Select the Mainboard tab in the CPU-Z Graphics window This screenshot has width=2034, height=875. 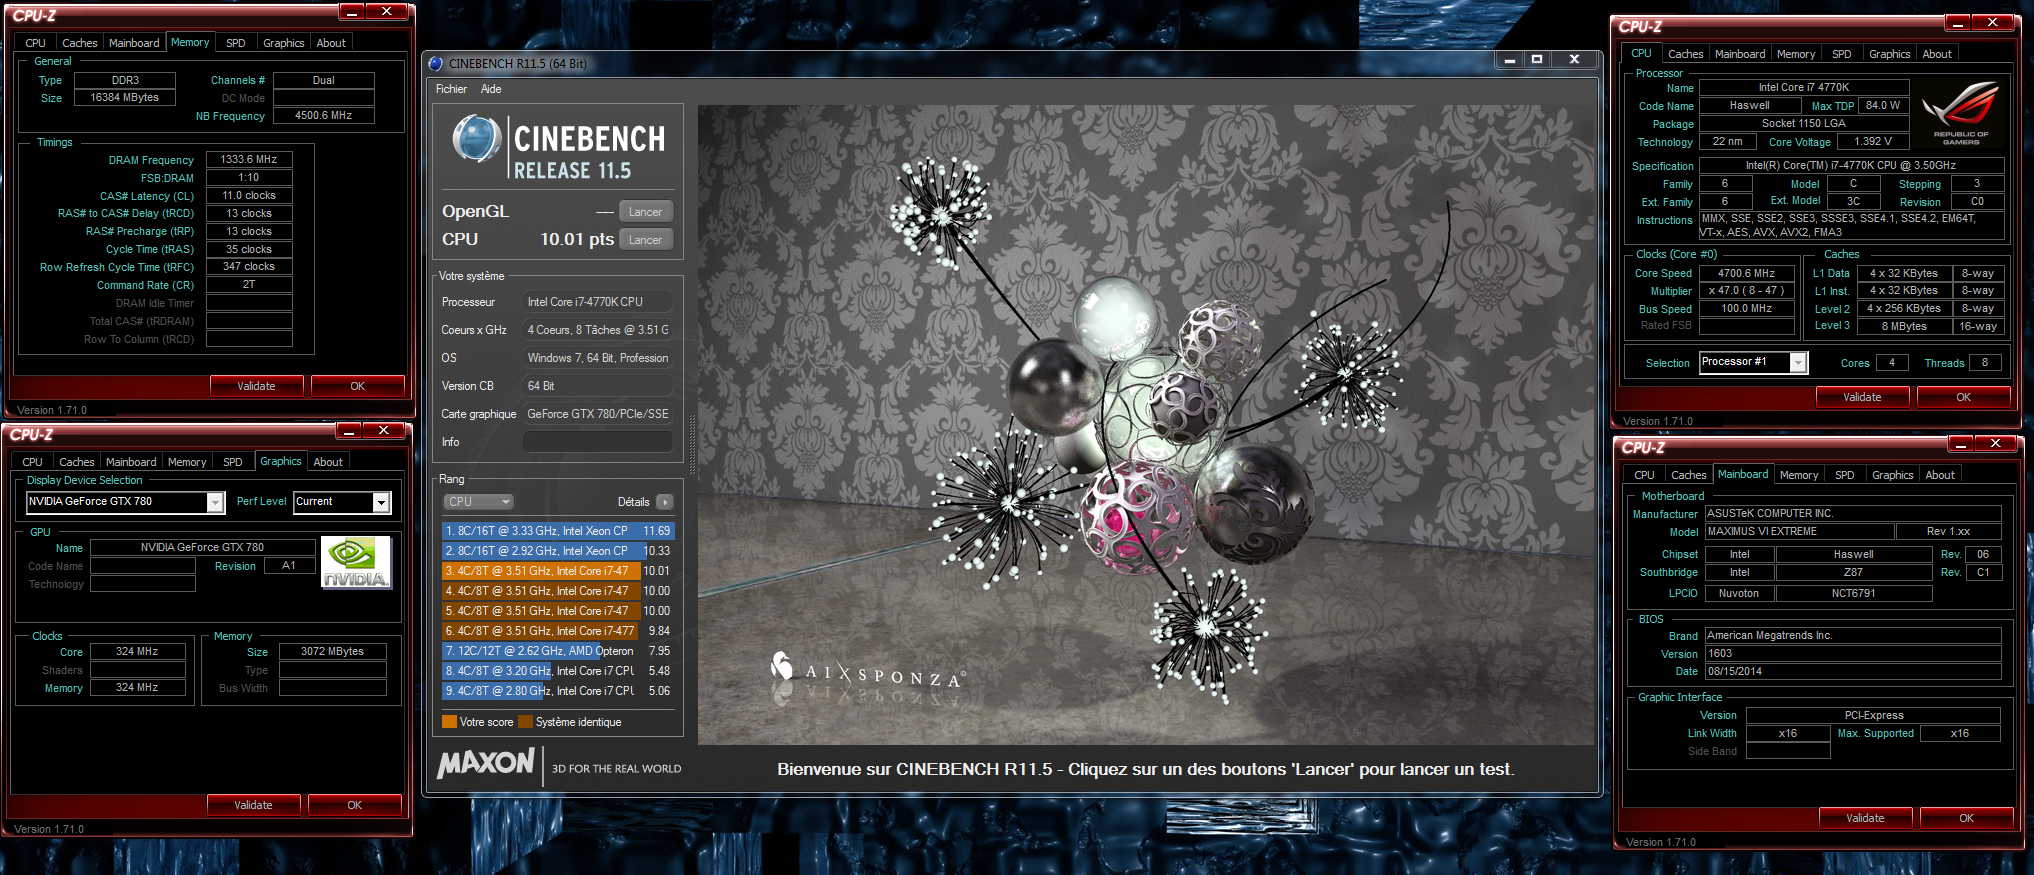click(x=131, y=462)
